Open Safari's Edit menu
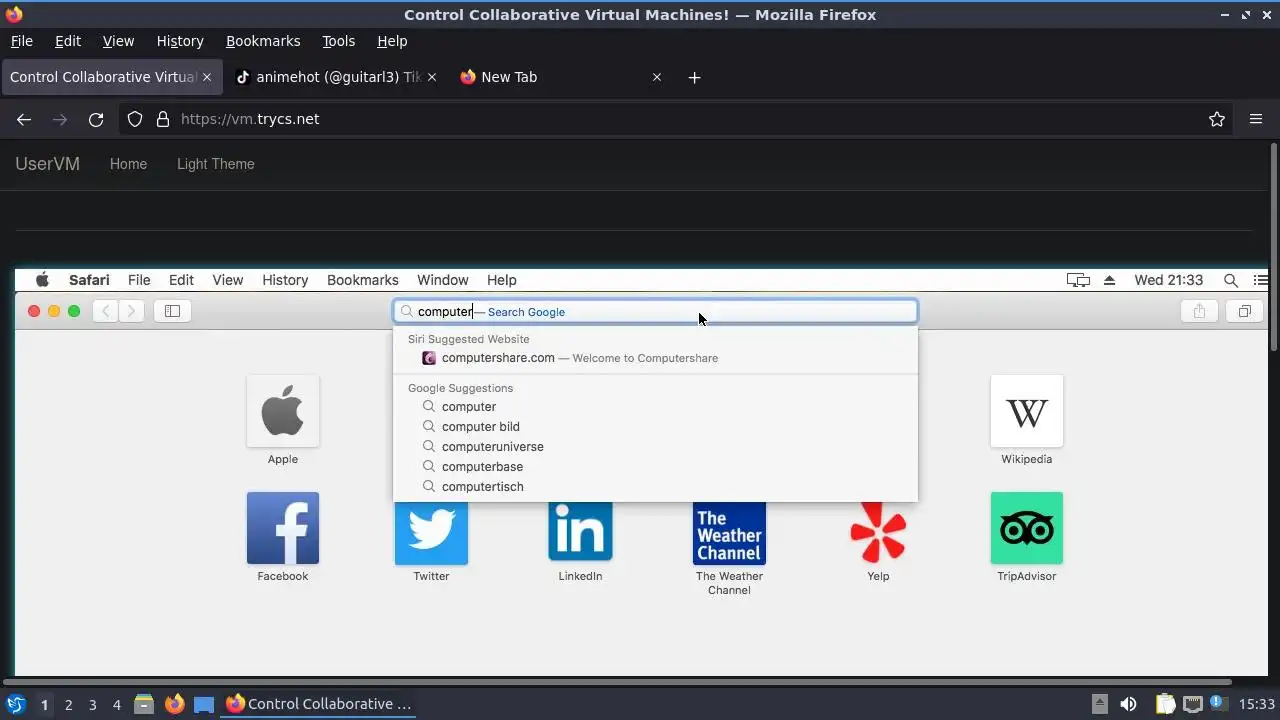 pos(181,280)
